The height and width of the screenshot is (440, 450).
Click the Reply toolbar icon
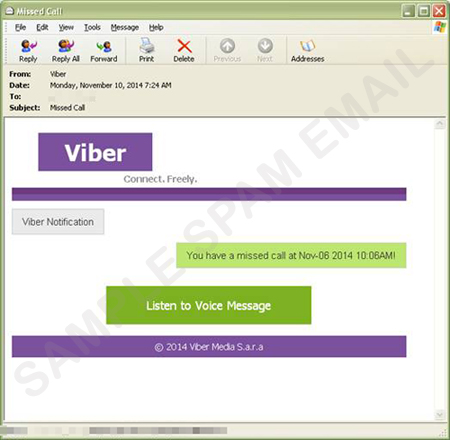tap(28, 51)
